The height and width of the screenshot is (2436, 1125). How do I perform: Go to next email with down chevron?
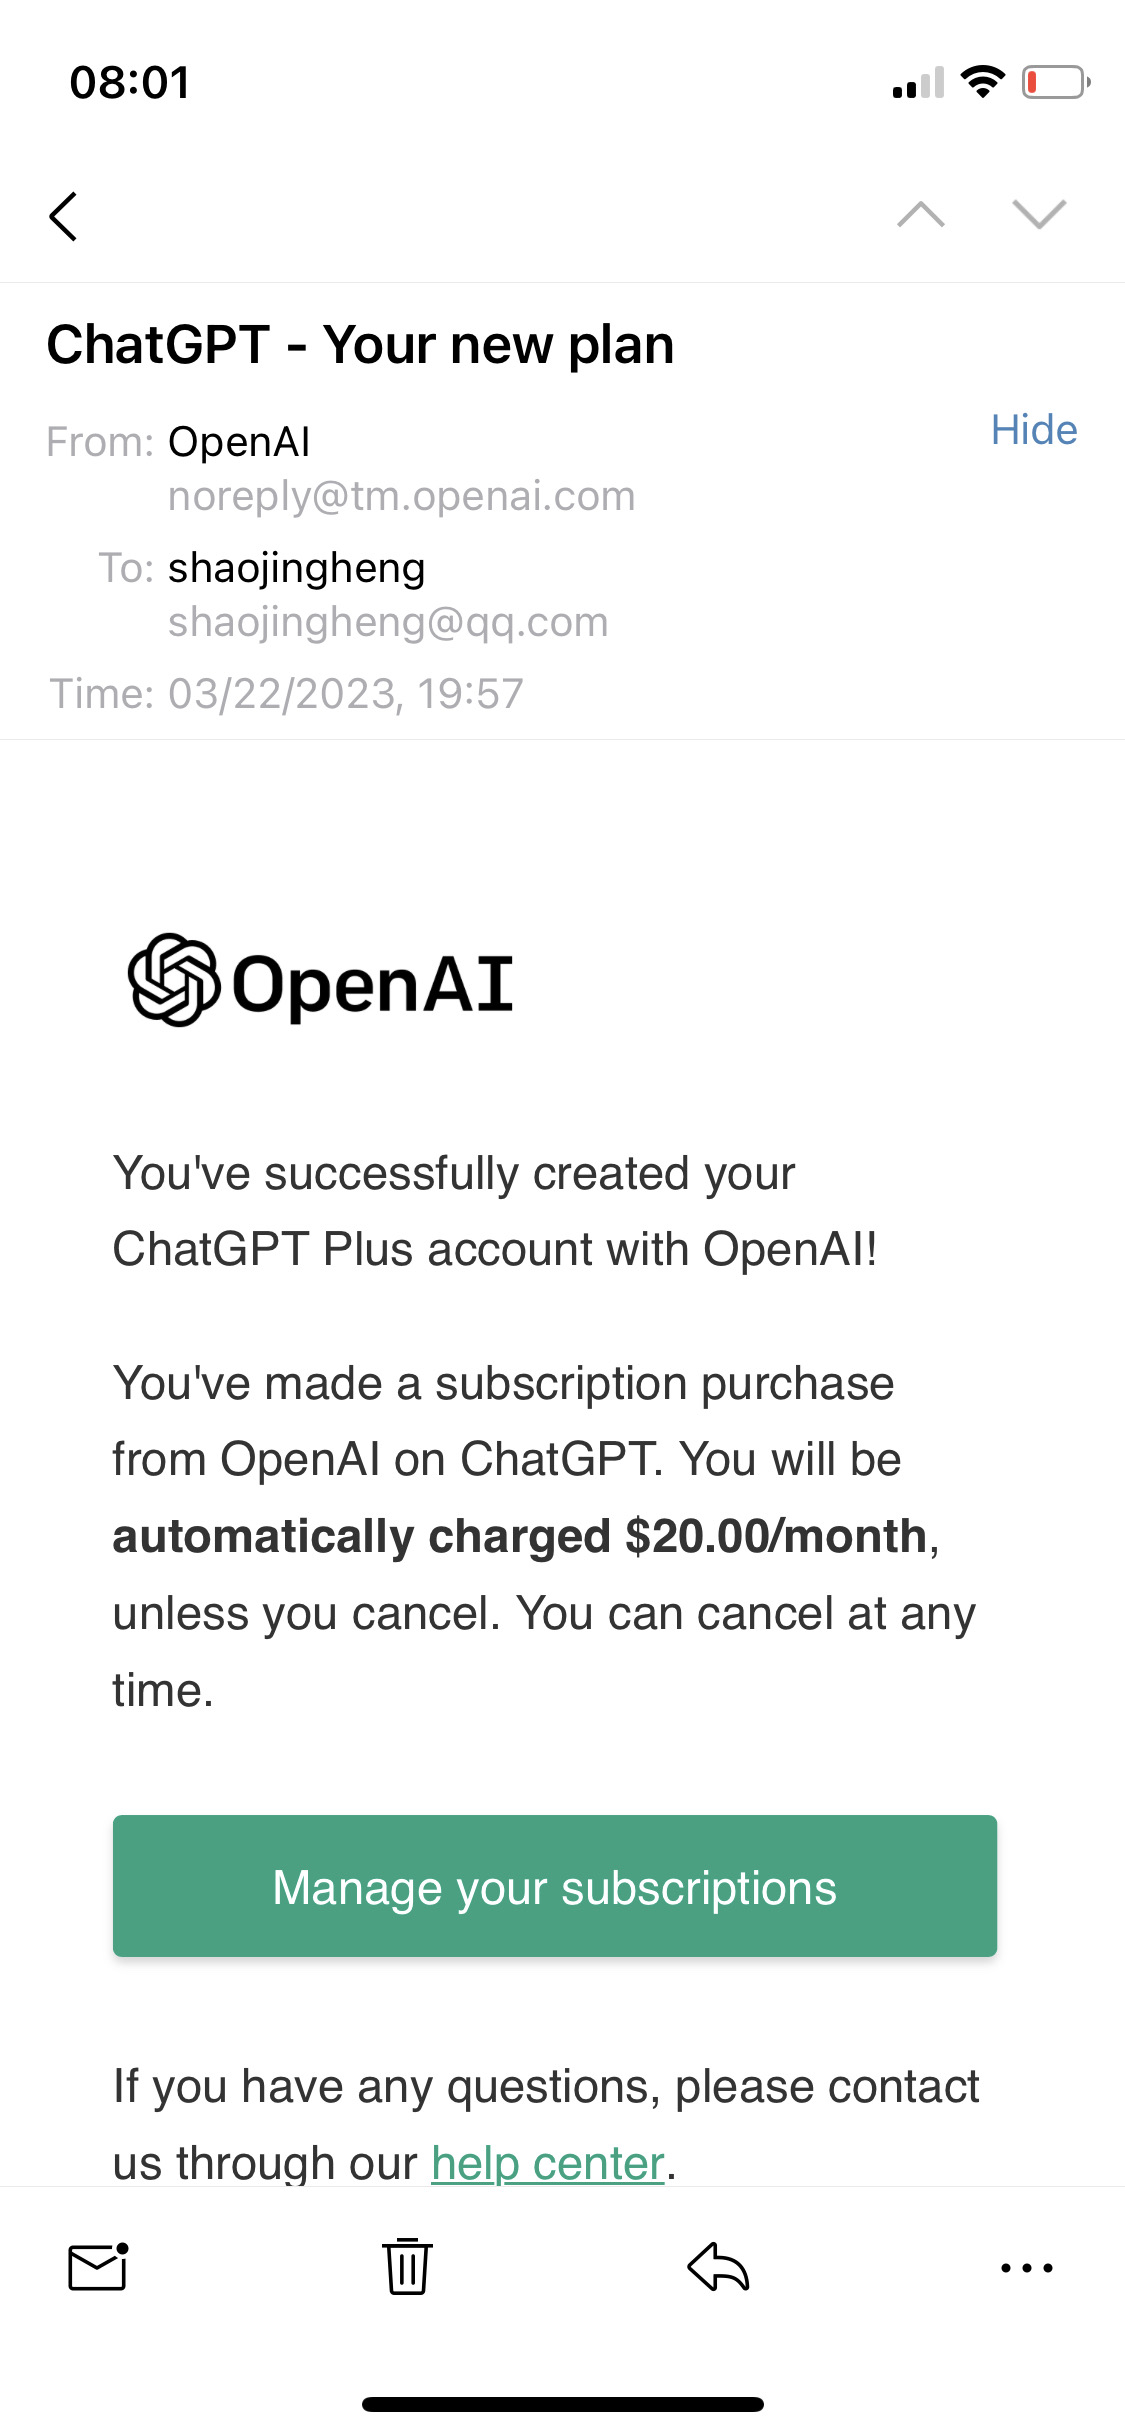1039,215
